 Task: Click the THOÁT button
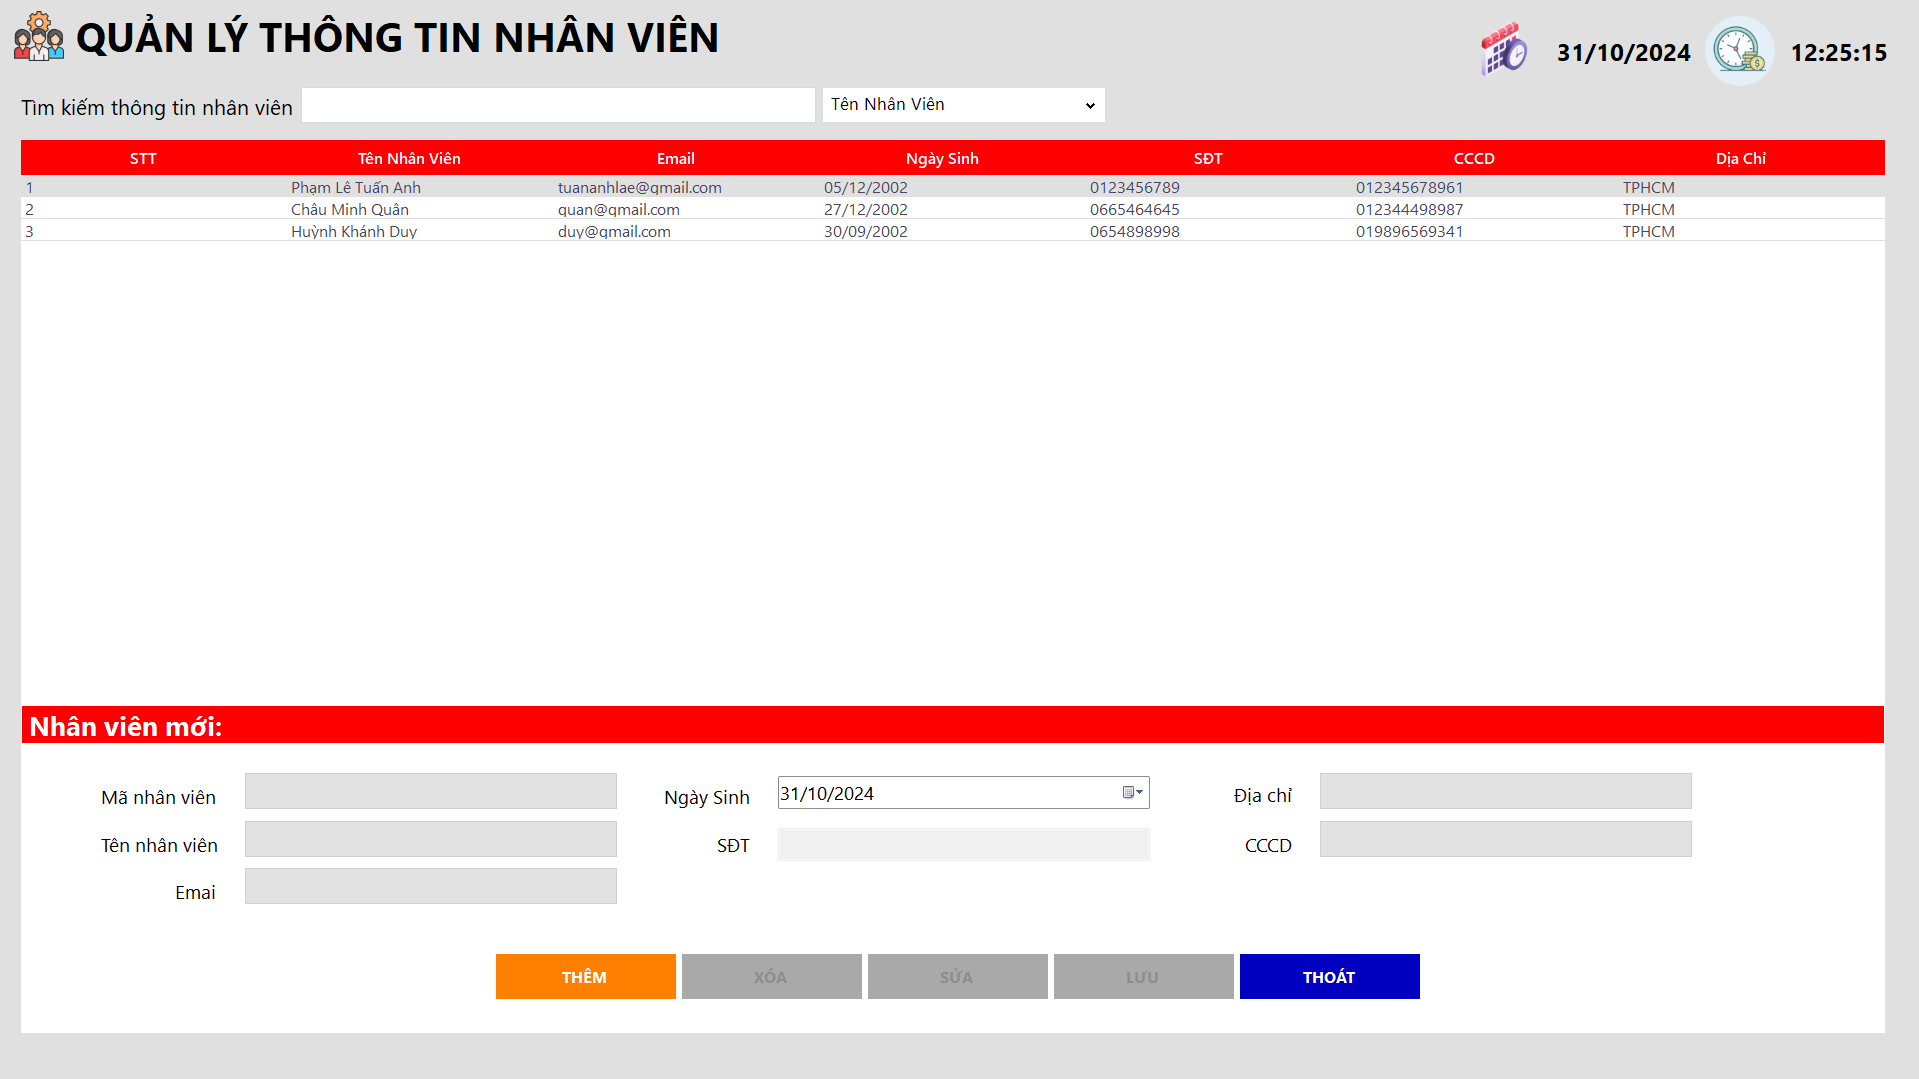coord(1329,977)
